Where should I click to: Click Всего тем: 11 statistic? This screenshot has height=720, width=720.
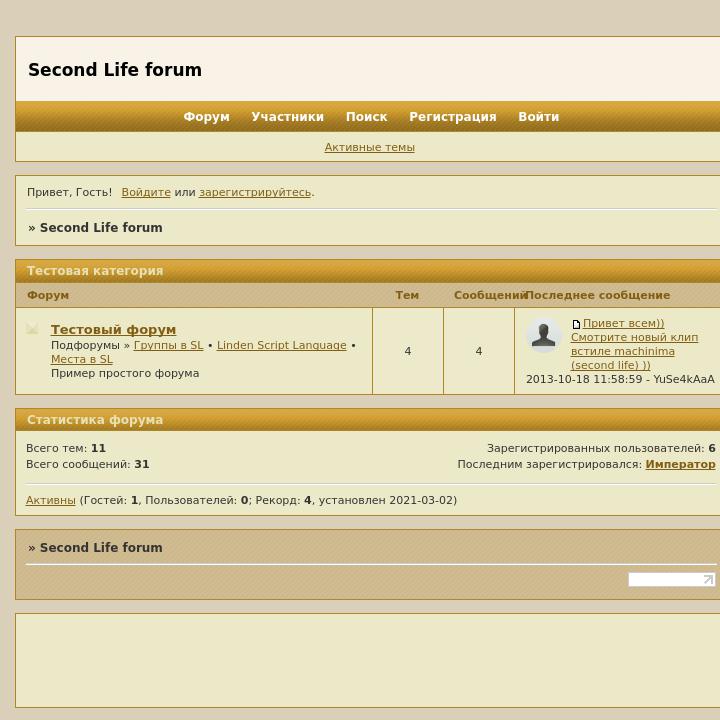[x=66, y=448]
